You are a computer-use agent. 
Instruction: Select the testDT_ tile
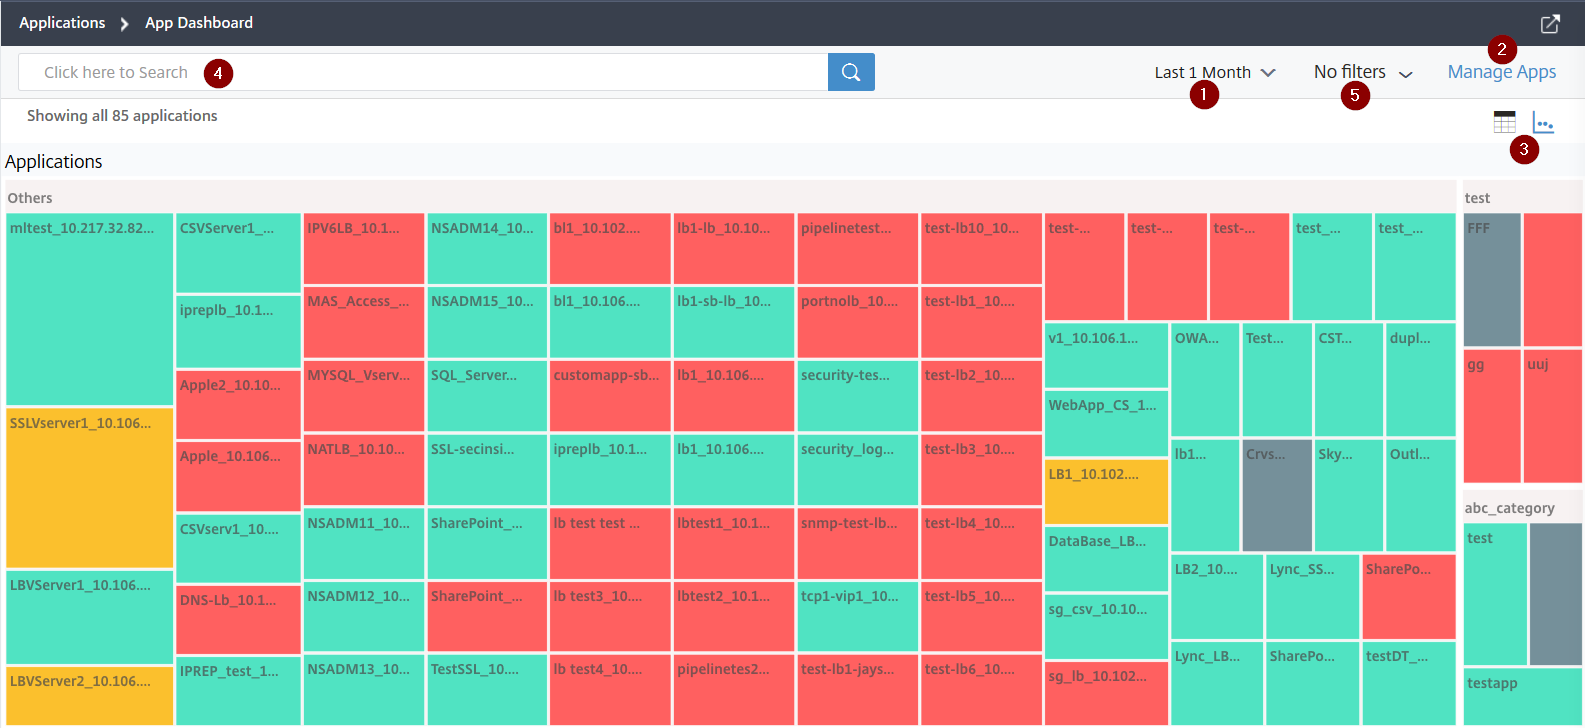pyautogui.click(x=1408, y=683)
